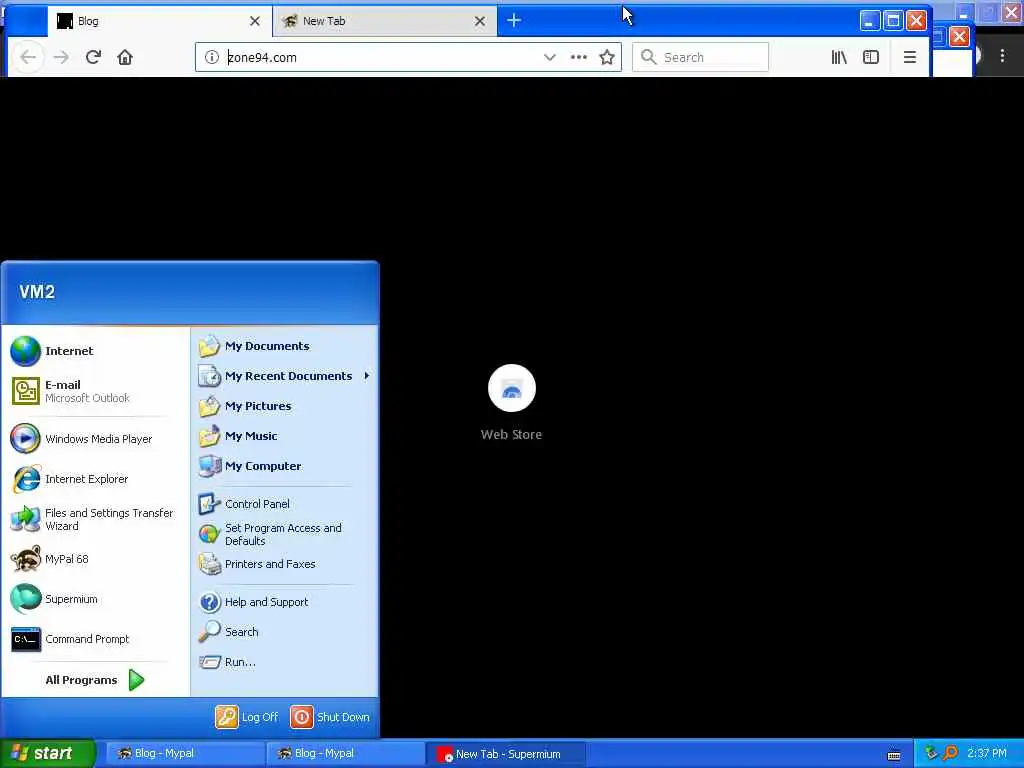Viewport: 1024px width, 768px height.
Task: Open a new tab with the plus button
Action: (x=514, y=21)
